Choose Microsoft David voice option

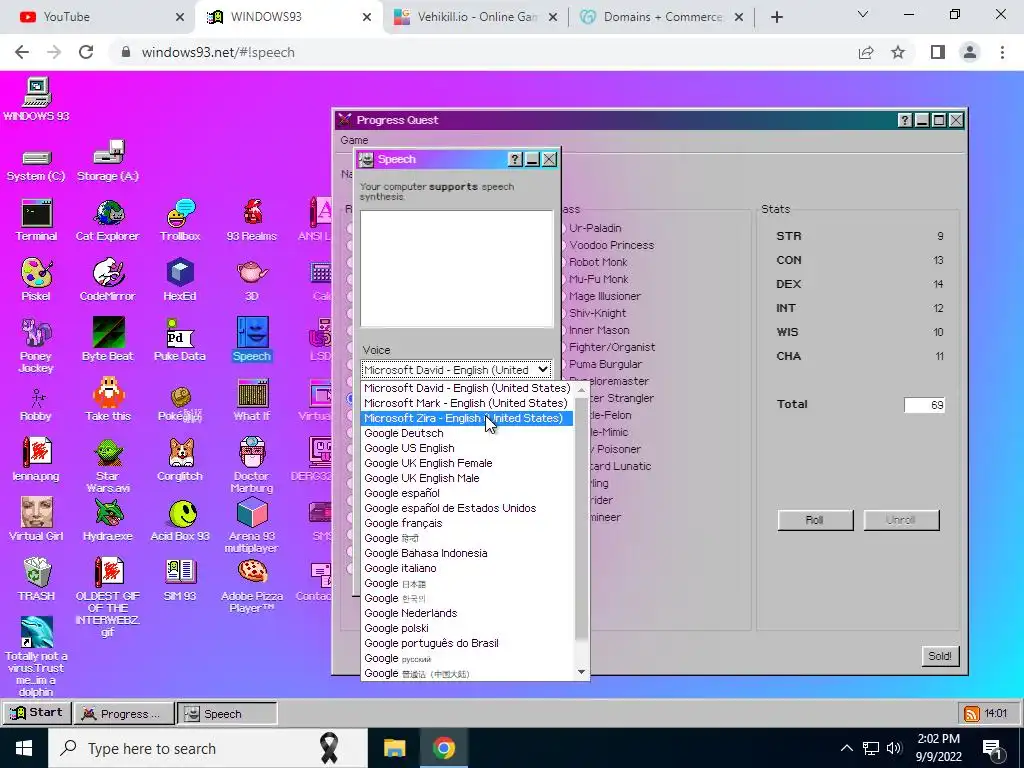click(467, 388)
